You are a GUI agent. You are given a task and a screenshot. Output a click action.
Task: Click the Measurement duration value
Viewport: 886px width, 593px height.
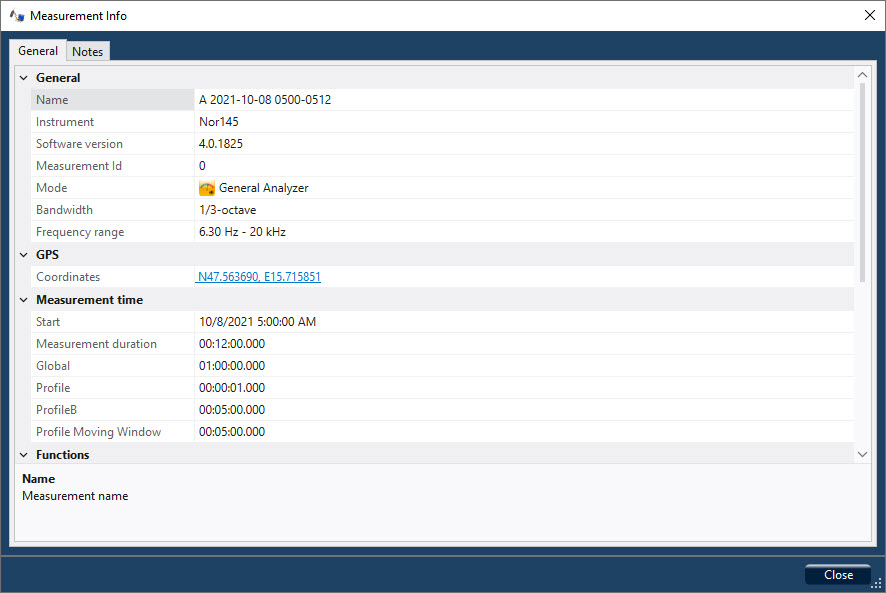pos(232,344)
